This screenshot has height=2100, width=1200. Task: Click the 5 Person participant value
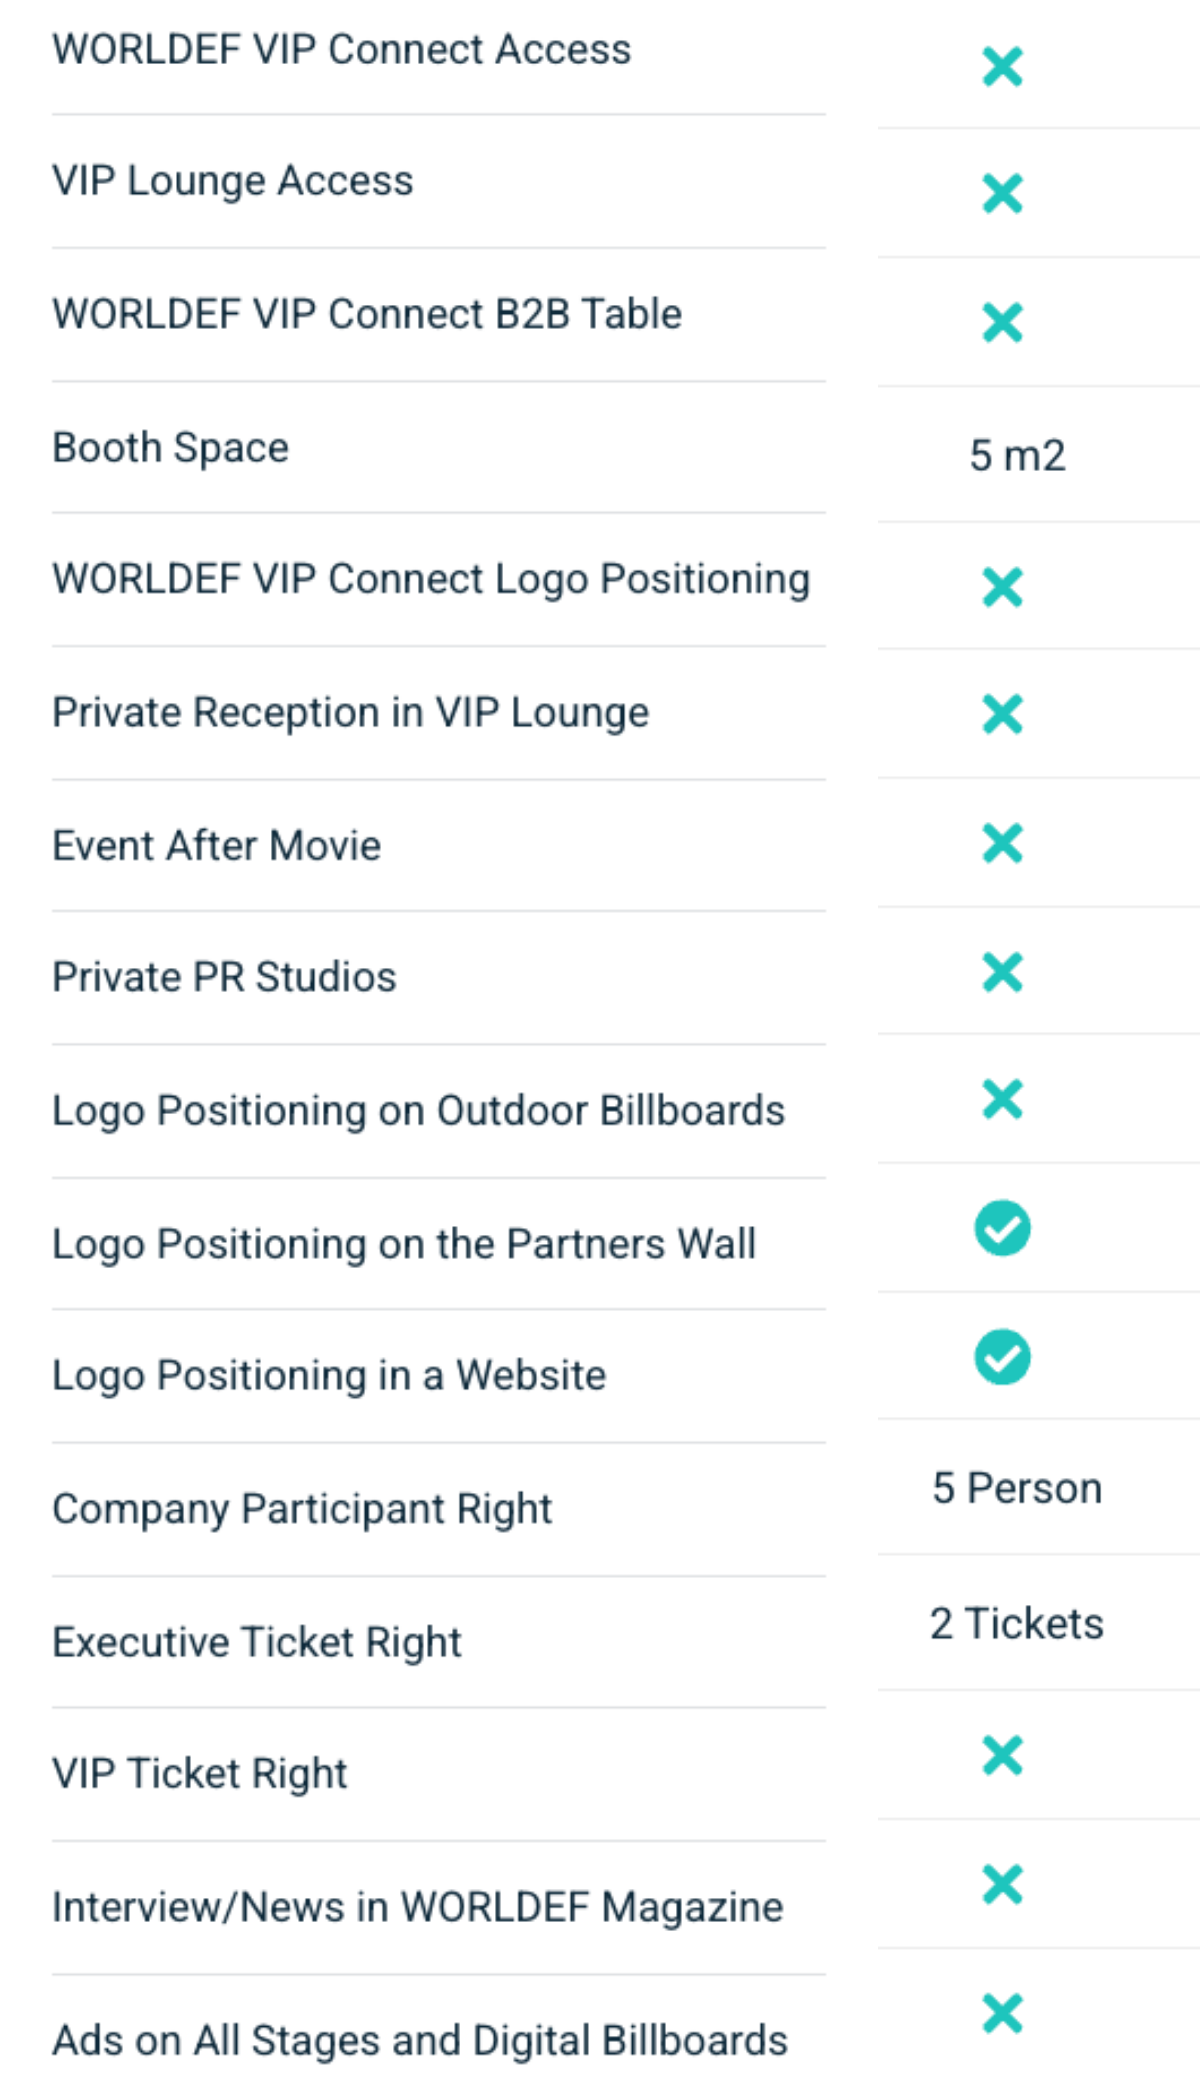pyautogui.click(x=1017, y=1488)
